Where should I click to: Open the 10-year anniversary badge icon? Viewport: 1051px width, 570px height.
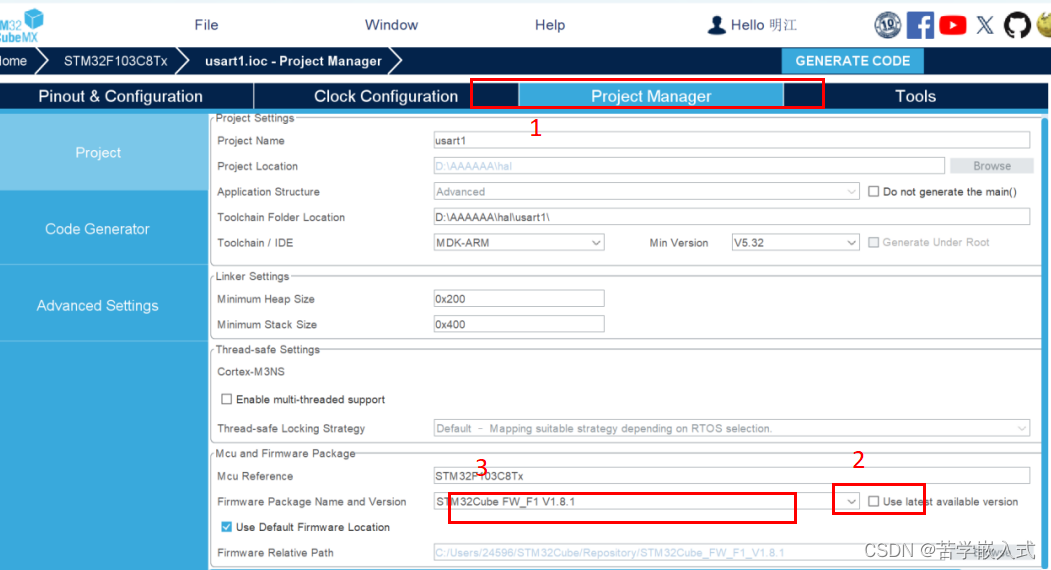pos(887,25)
